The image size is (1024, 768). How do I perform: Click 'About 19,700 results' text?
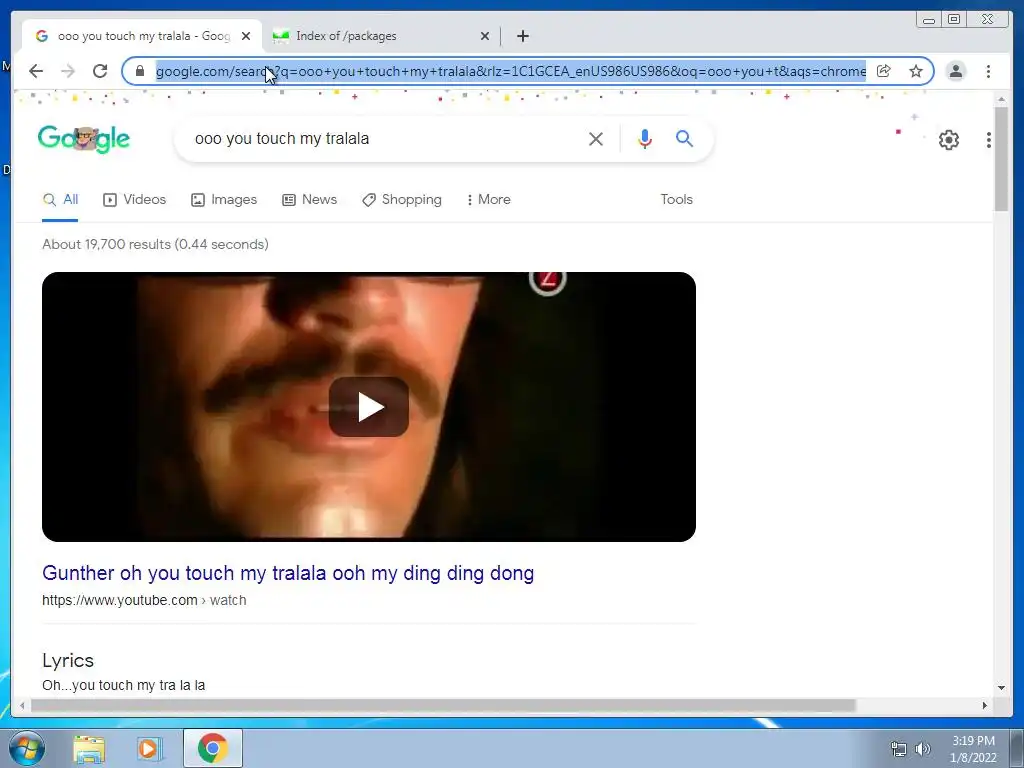(155, 244)
